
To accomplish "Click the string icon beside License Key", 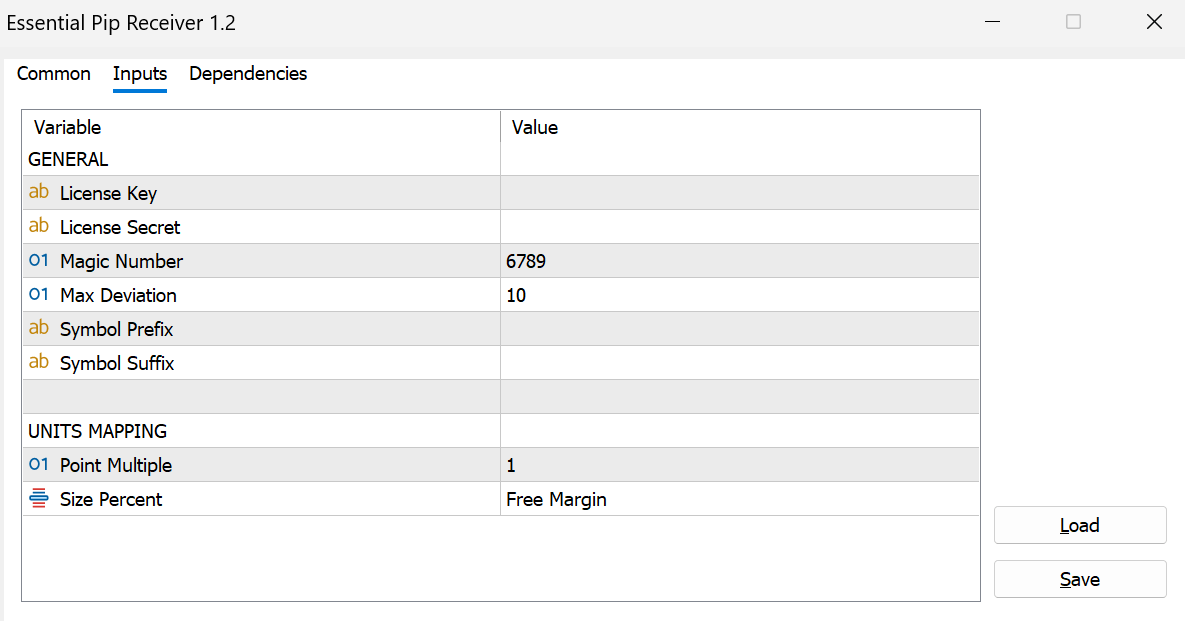I will (x=39, y=192).
